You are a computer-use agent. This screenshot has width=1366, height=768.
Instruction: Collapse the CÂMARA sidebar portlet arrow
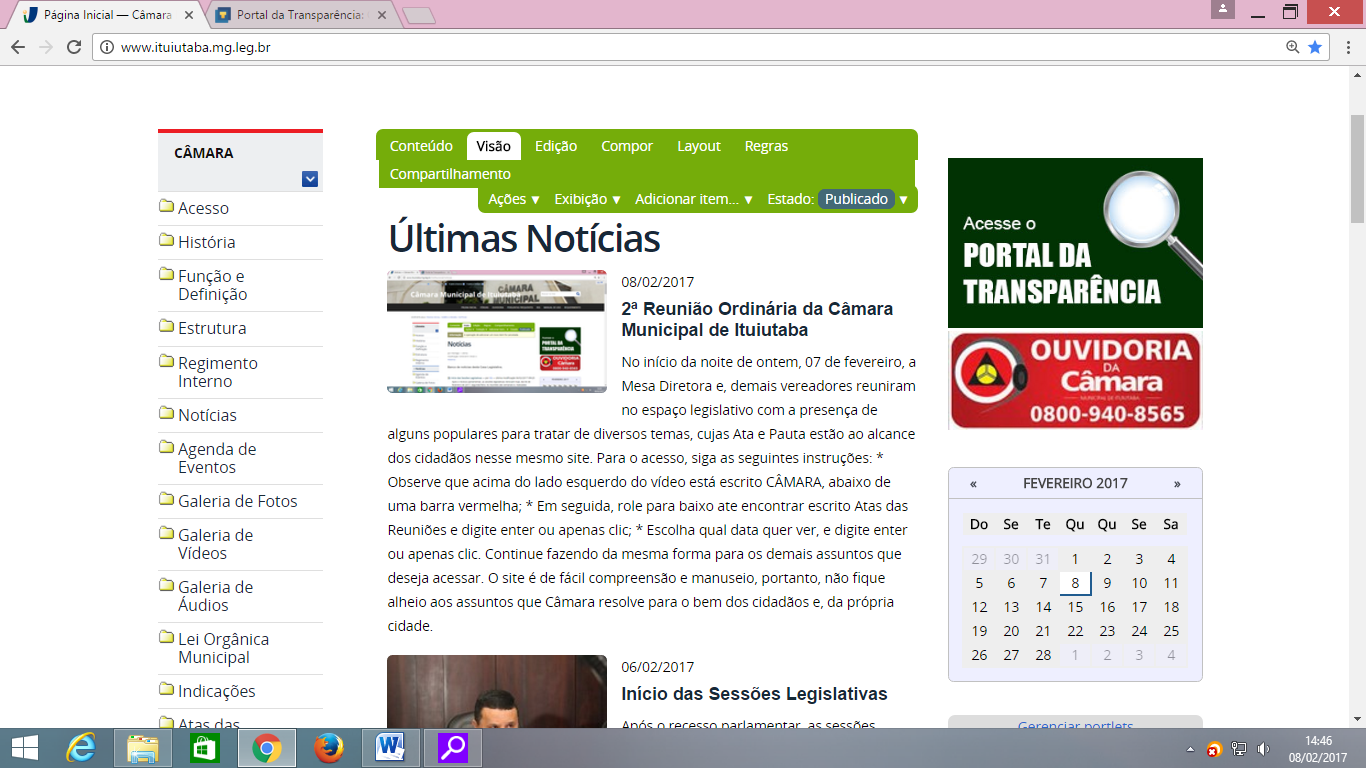point(310,179)
